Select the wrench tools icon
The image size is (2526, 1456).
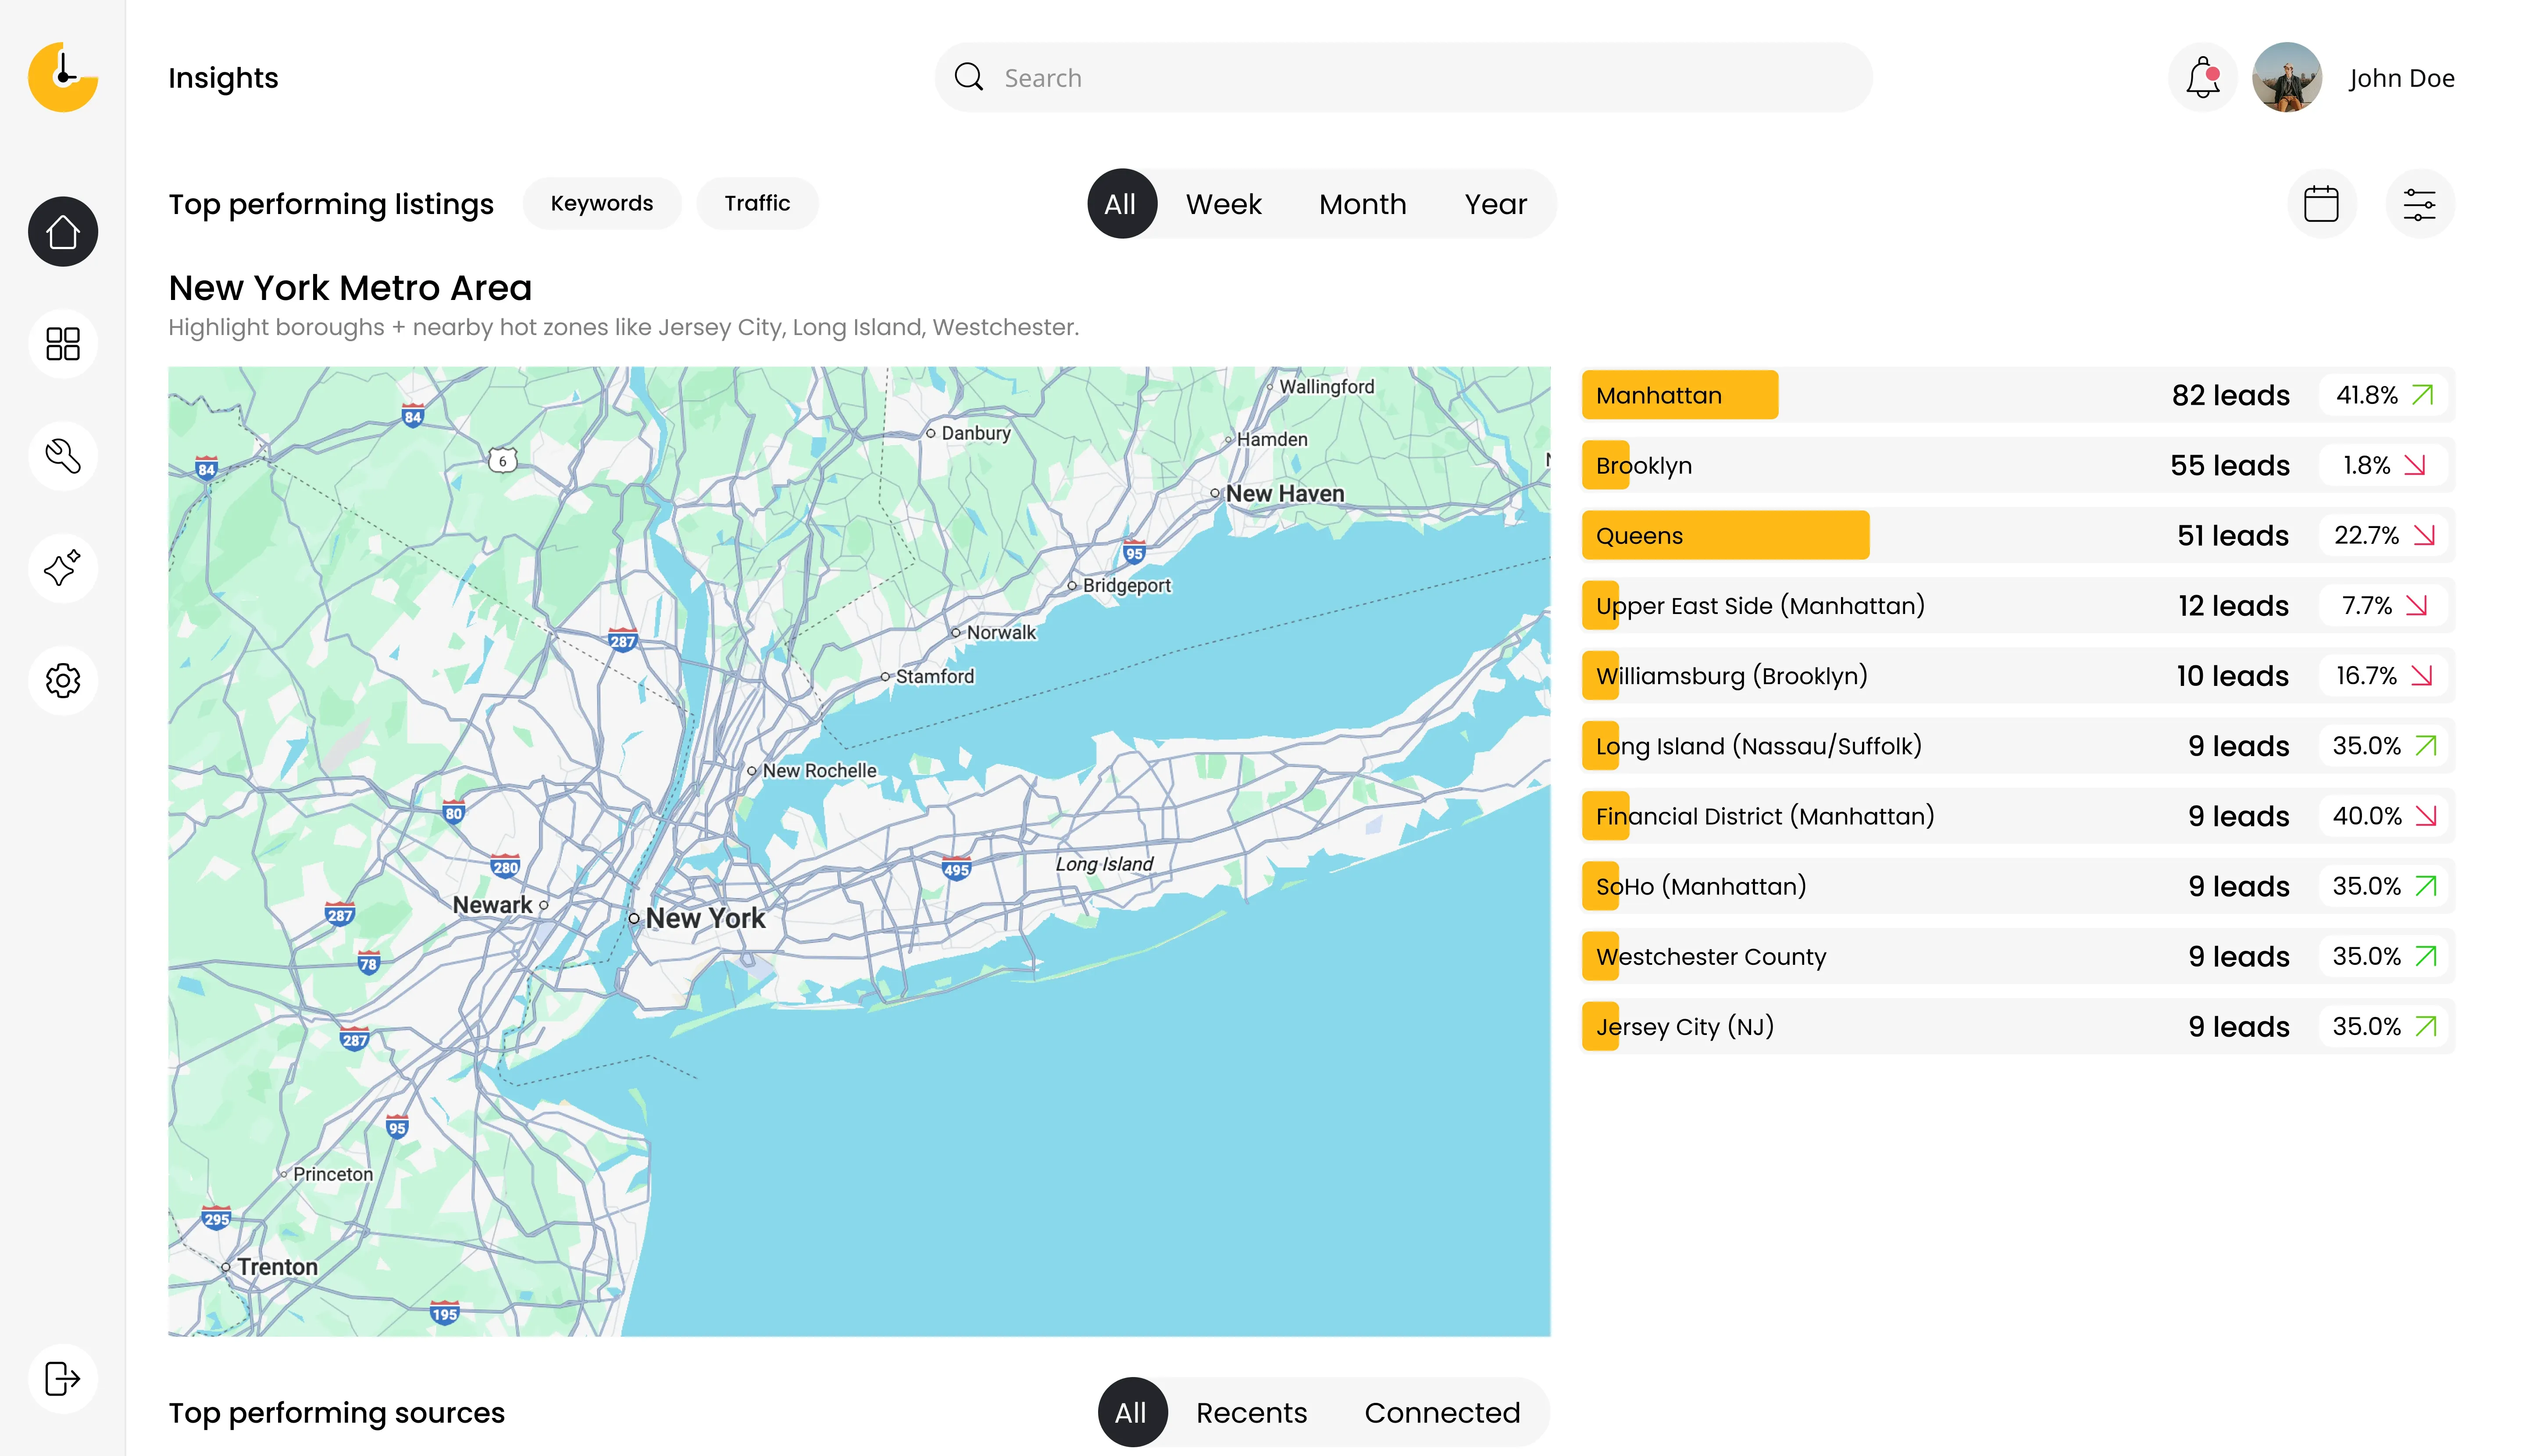coord(62,456)
